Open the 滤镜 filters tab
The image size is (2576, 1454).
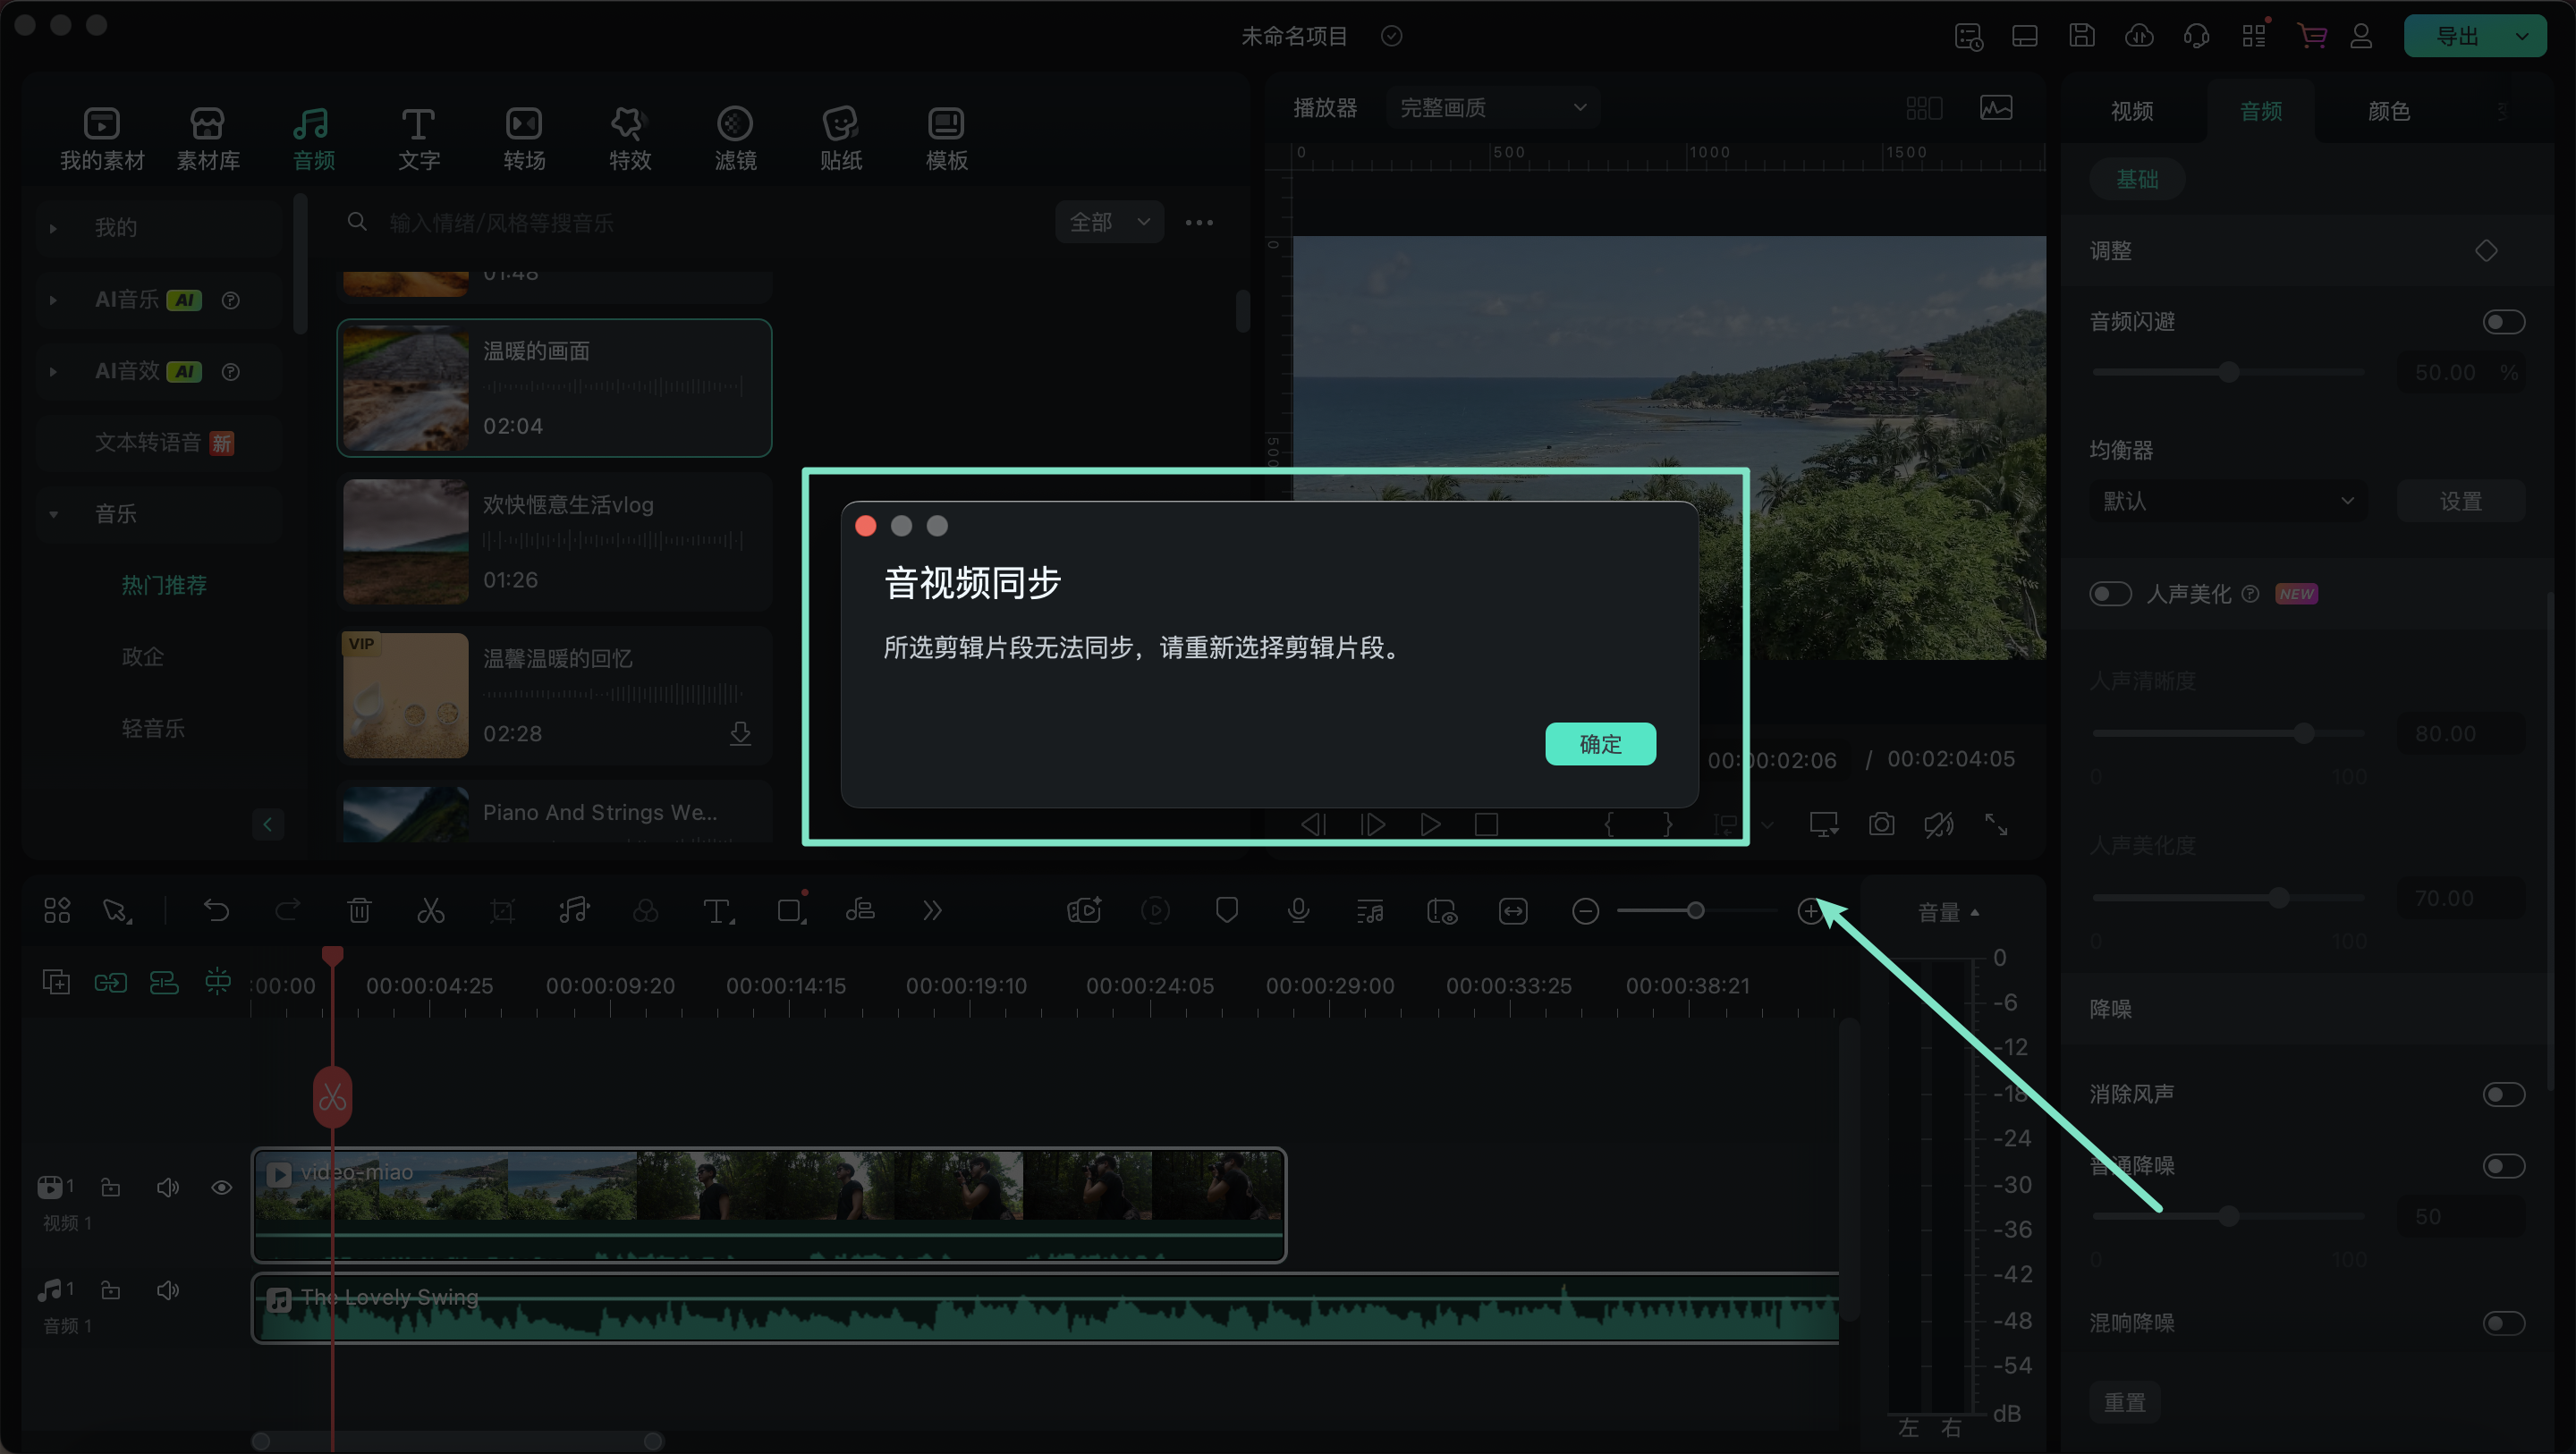tap(735, 139)
